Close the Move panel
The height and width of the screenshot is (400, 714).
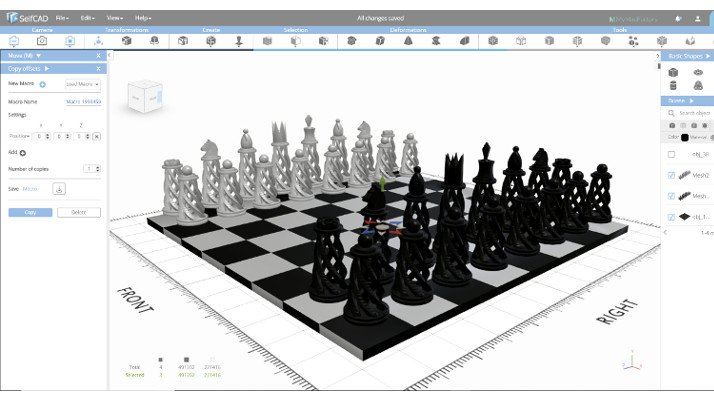tap(98, 56)
